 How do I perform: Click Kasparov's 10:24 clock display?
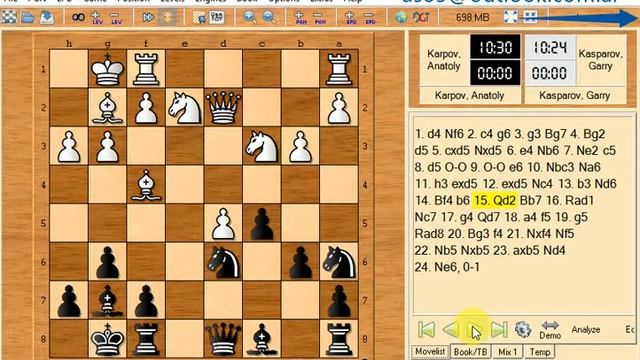(550, 47)
